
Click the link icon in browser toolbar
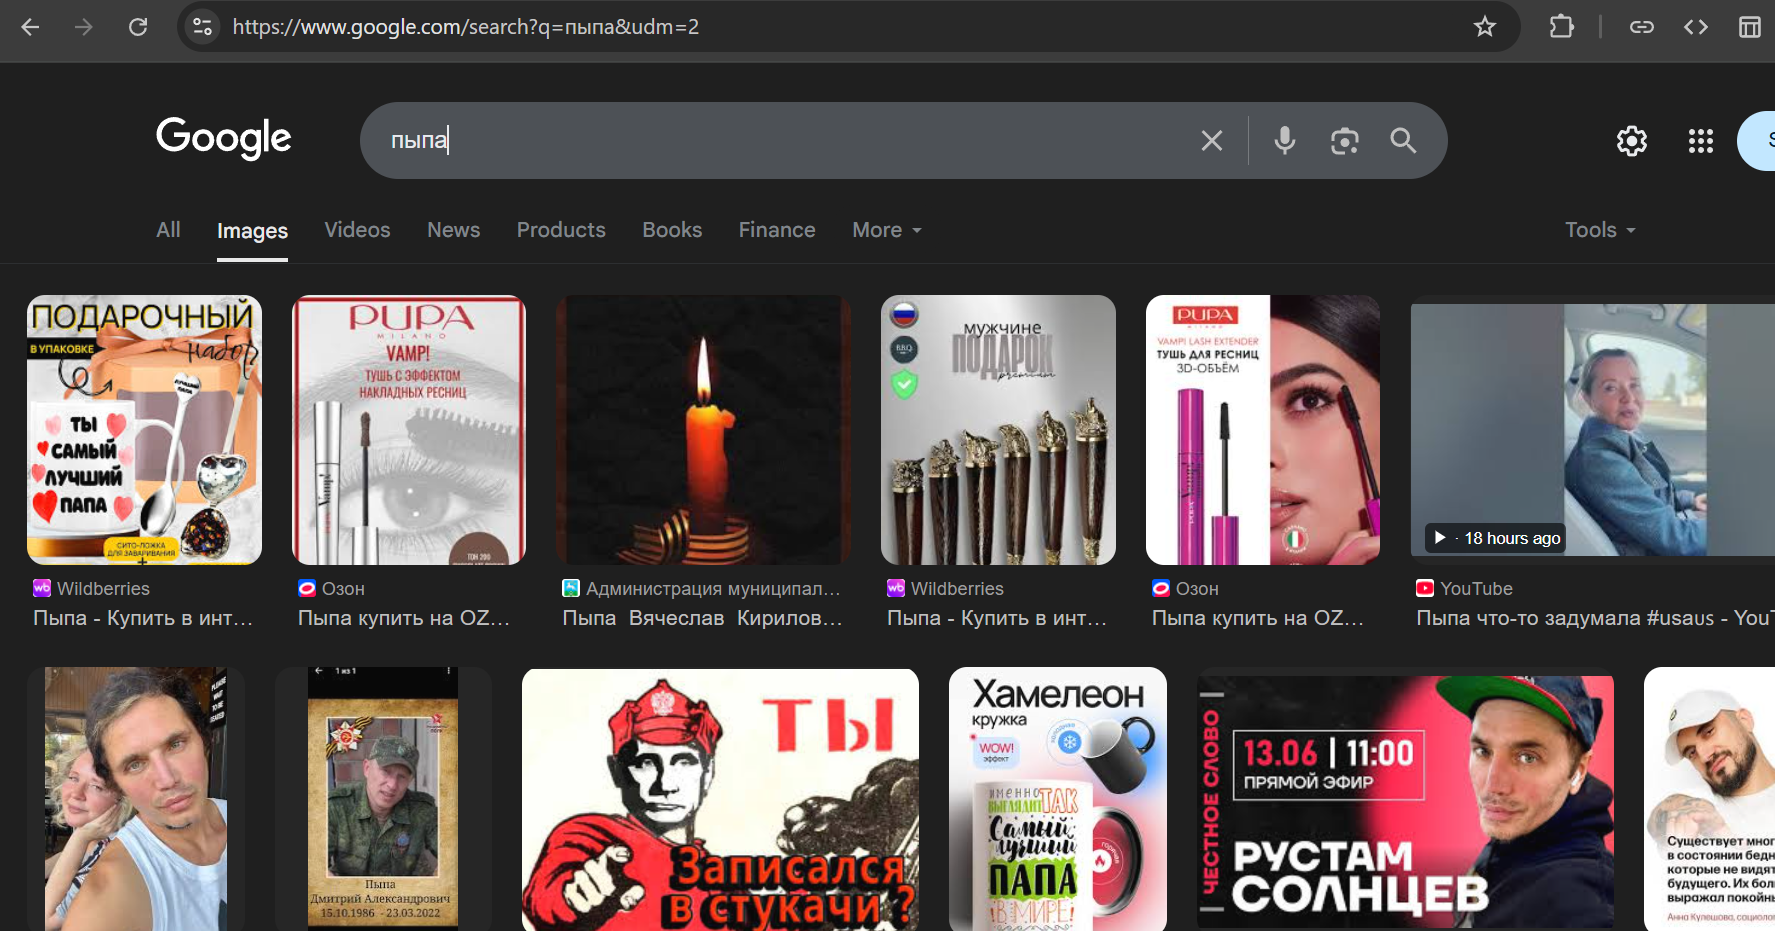[1642, 27]
